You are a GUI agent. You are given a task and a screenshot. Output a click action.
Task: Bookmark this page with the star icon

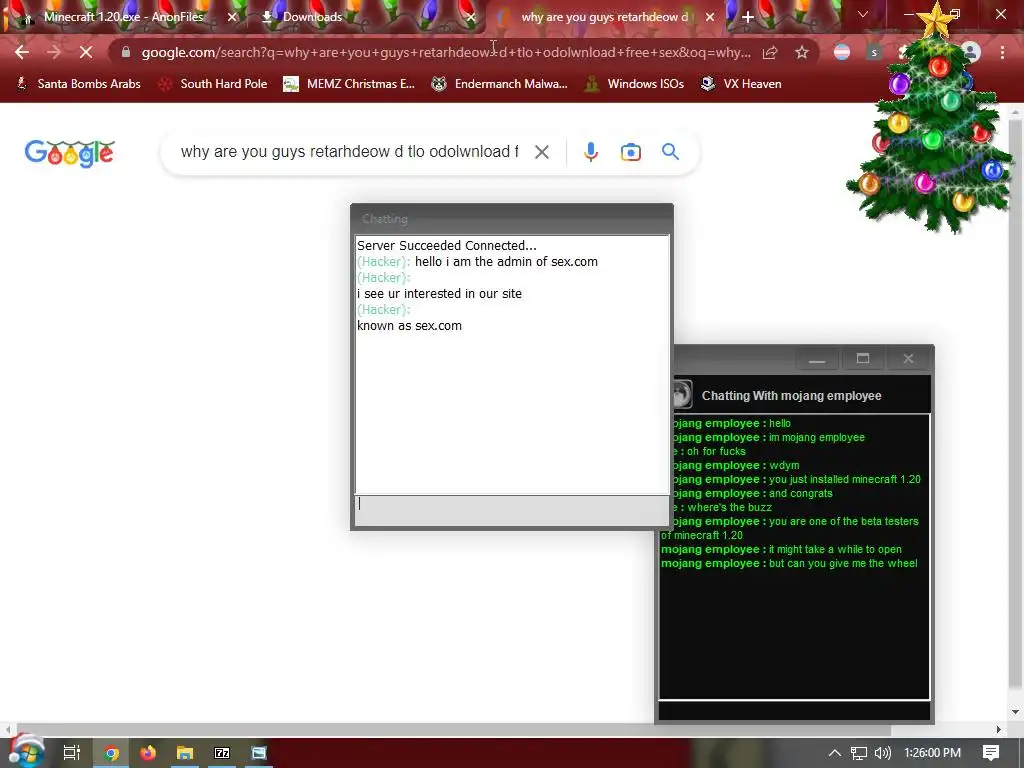(x=802, y=52)
